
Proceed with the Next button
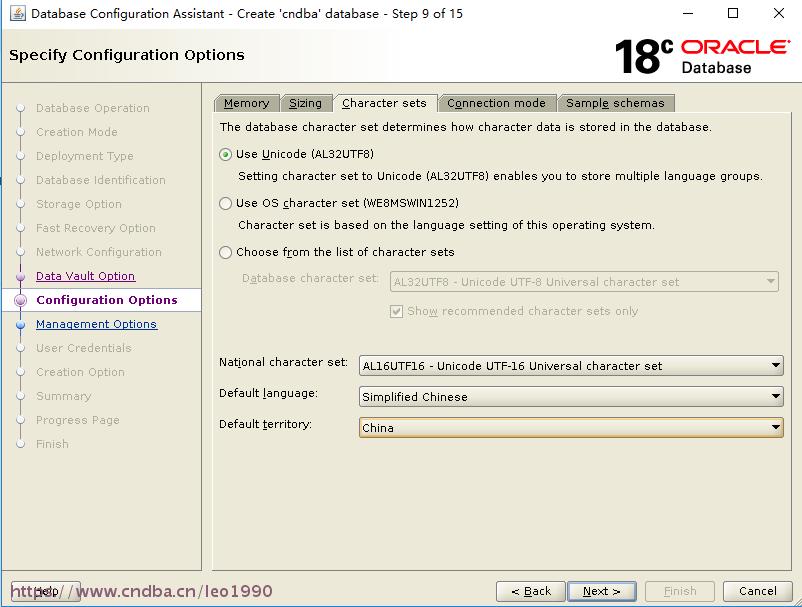(x=602, y=591)
